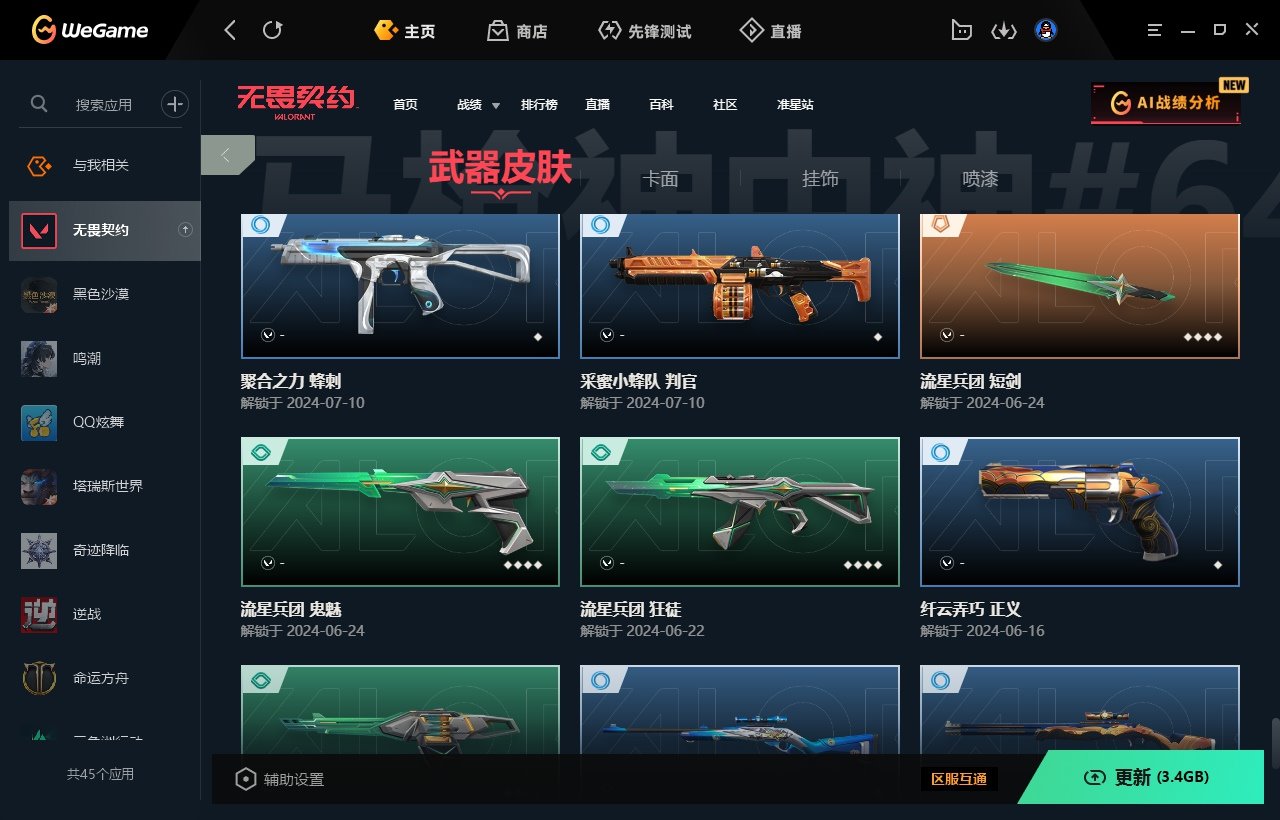Screen dimensions: 1280x820
Task: Open the AI战绩分析 banner
Action: tap(1166, 103)
